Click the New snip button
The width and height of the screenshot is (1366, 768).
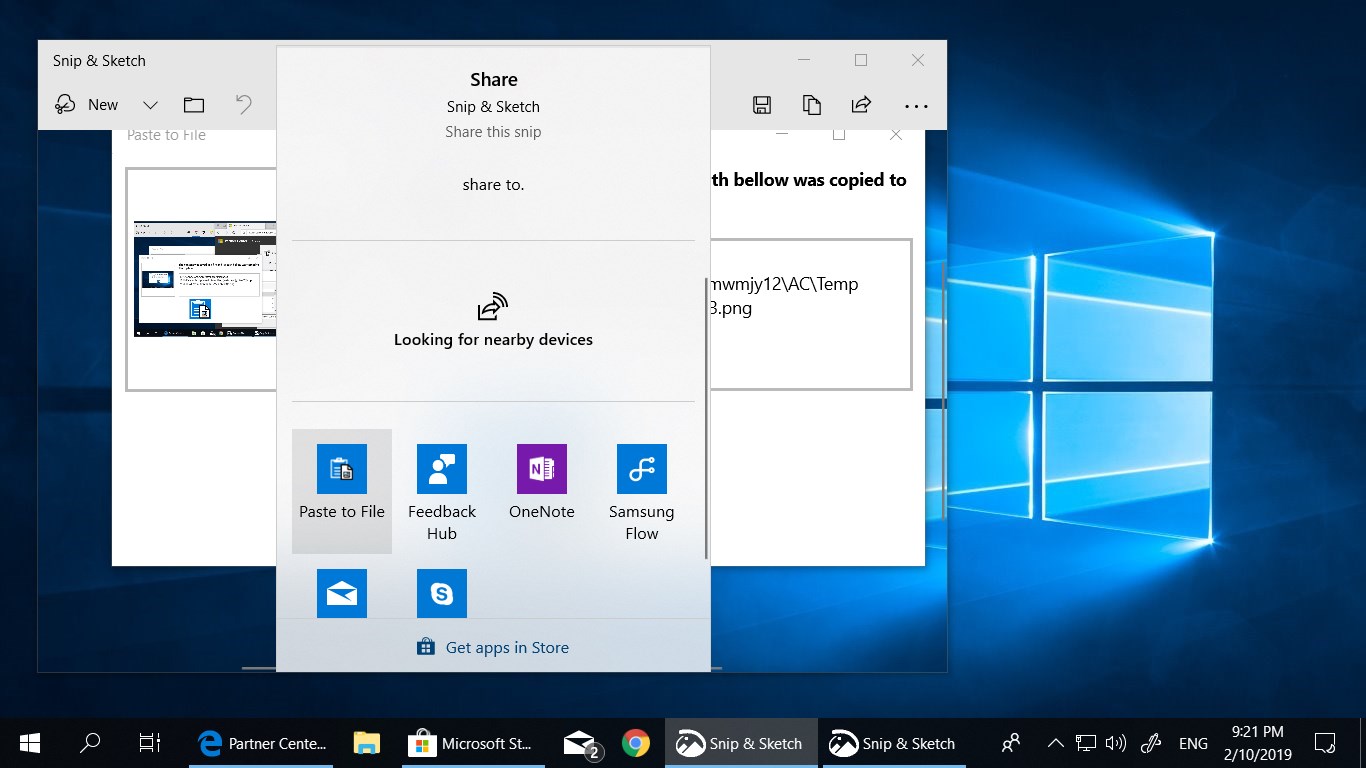click(x=87, y=105)
